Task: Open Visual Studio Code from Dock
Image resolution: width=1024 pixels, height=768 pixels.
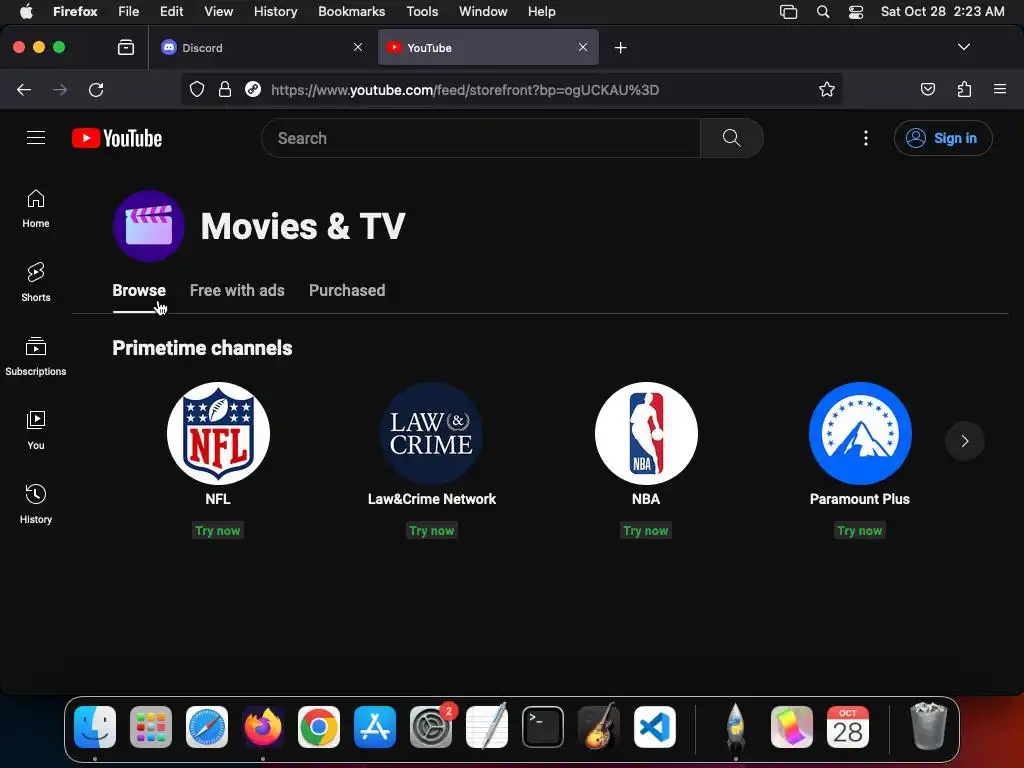Action: 655,727
